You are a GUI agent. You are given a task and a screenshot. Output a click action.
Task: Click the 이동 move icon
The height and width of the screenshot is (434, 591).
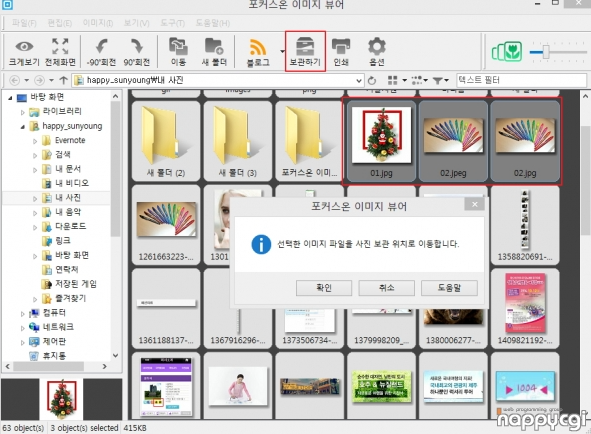point(178,47)
